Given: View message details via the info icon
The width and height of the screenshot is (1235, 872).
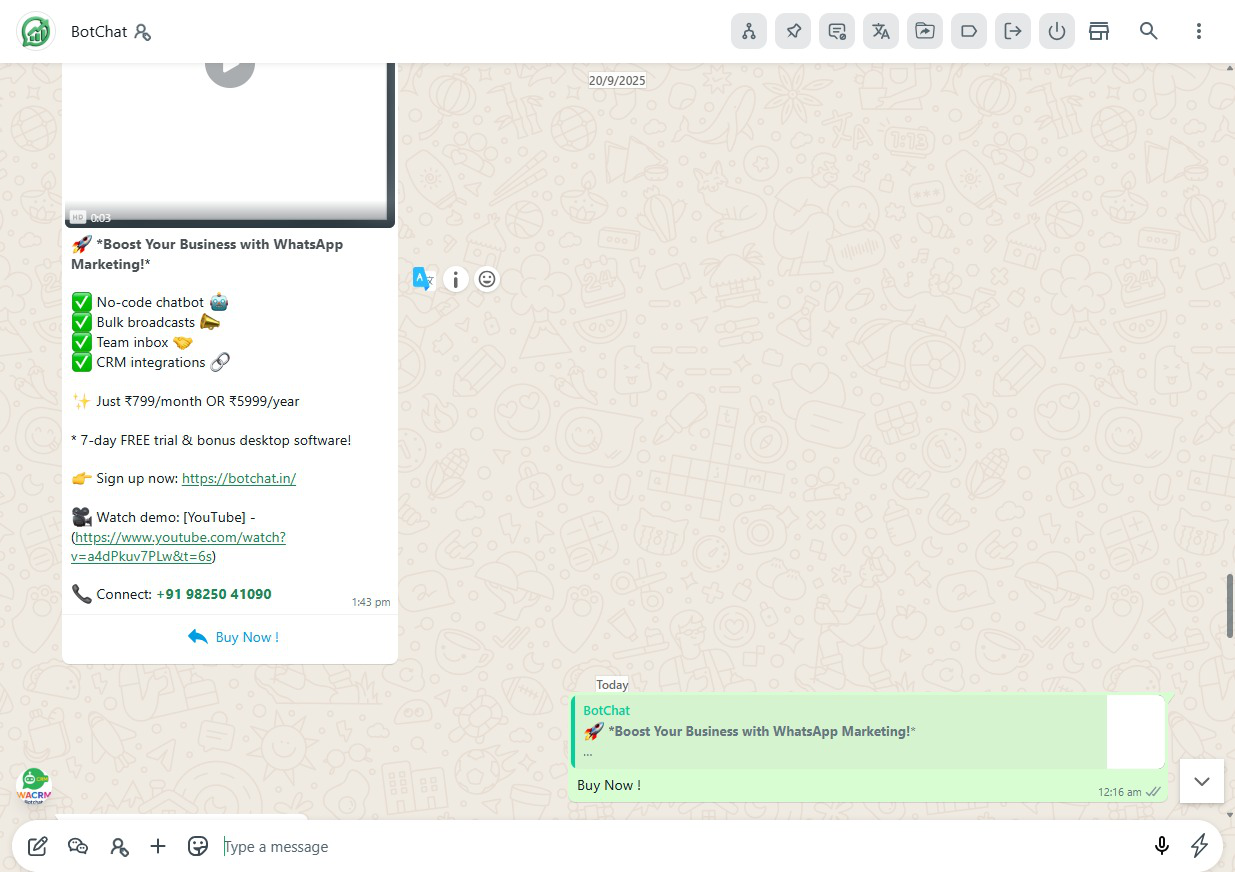Looking at the screenshot, I should (455, 279).
